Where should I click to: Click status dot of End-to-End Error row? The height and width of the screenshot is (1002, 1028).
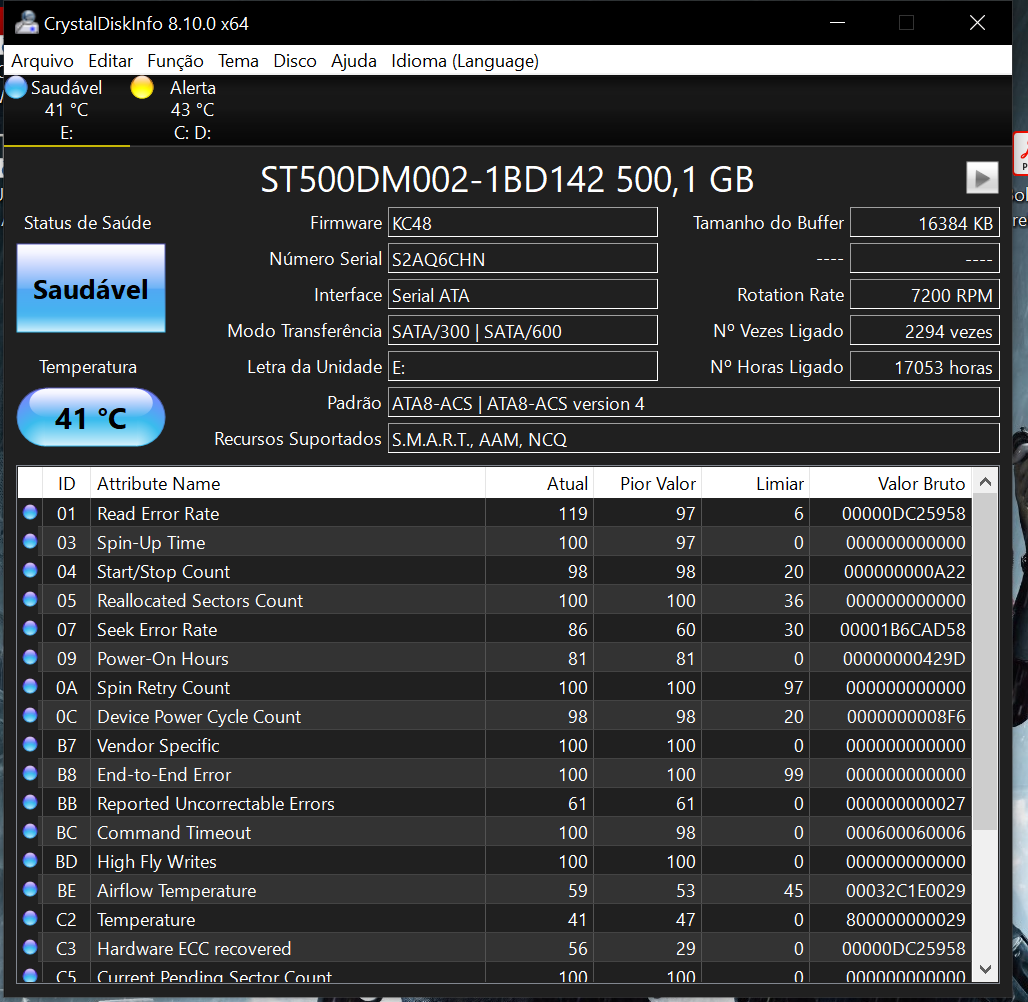30,773
